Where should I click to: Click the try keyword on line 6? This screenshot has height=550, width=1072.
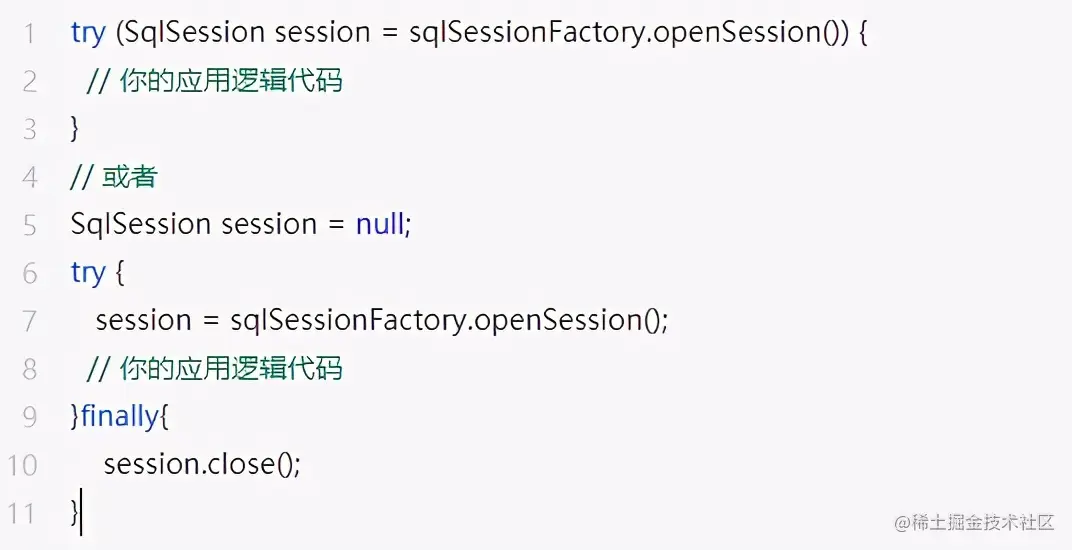tap(88, 272)
